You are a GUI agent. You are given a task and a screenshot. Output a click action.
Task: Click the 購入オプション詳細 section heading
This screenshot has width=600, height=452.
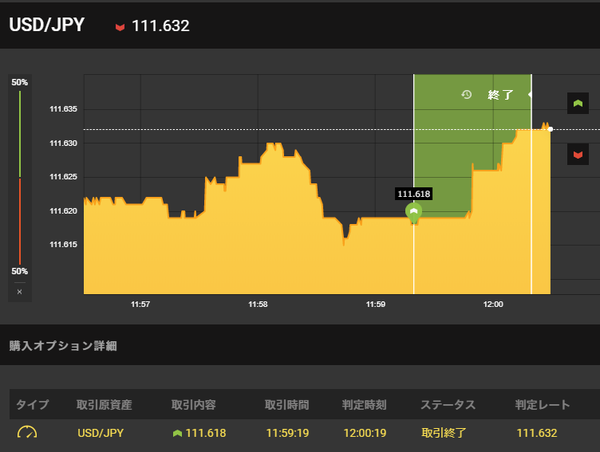point(63,346)
